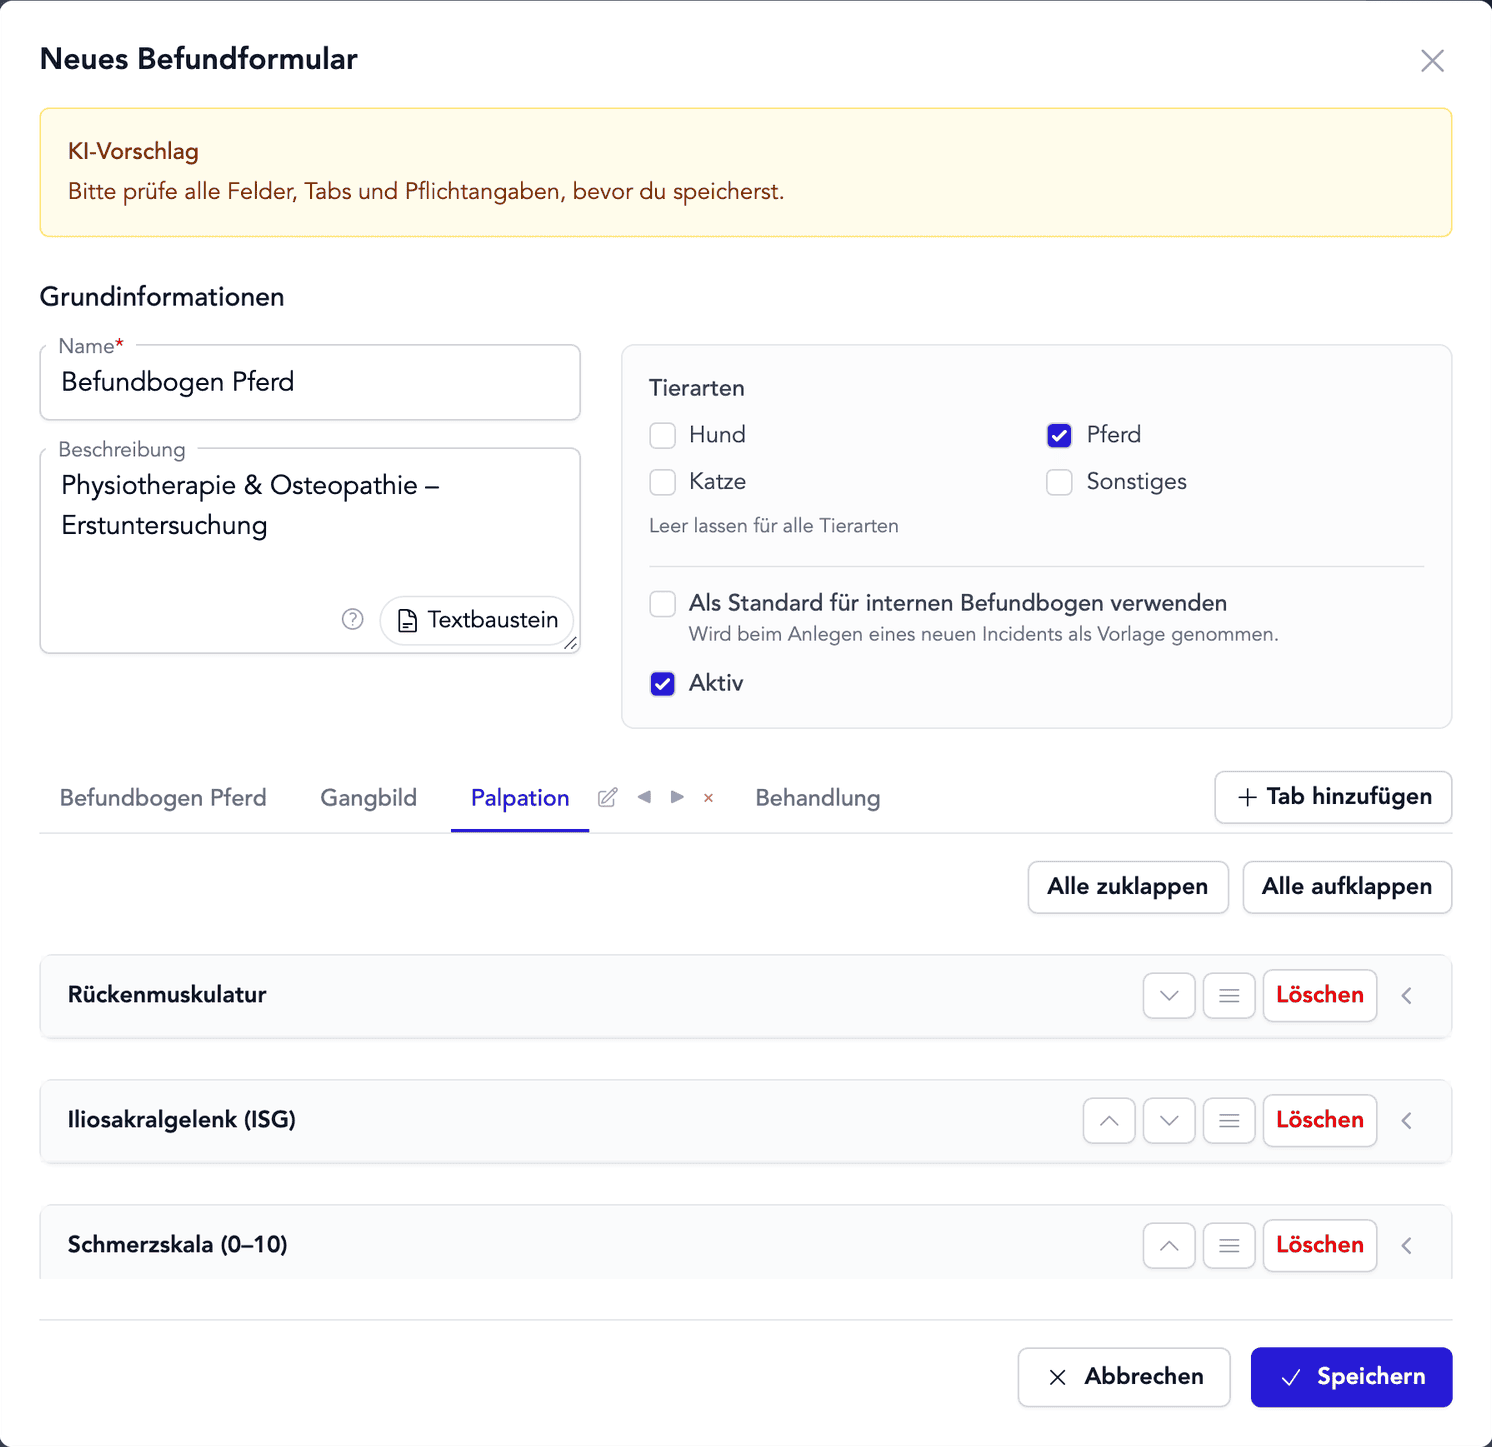Insert a Textbaustein into the description
The height and width of the screenshot is (1447, 1492).
(x=477, y=620)
